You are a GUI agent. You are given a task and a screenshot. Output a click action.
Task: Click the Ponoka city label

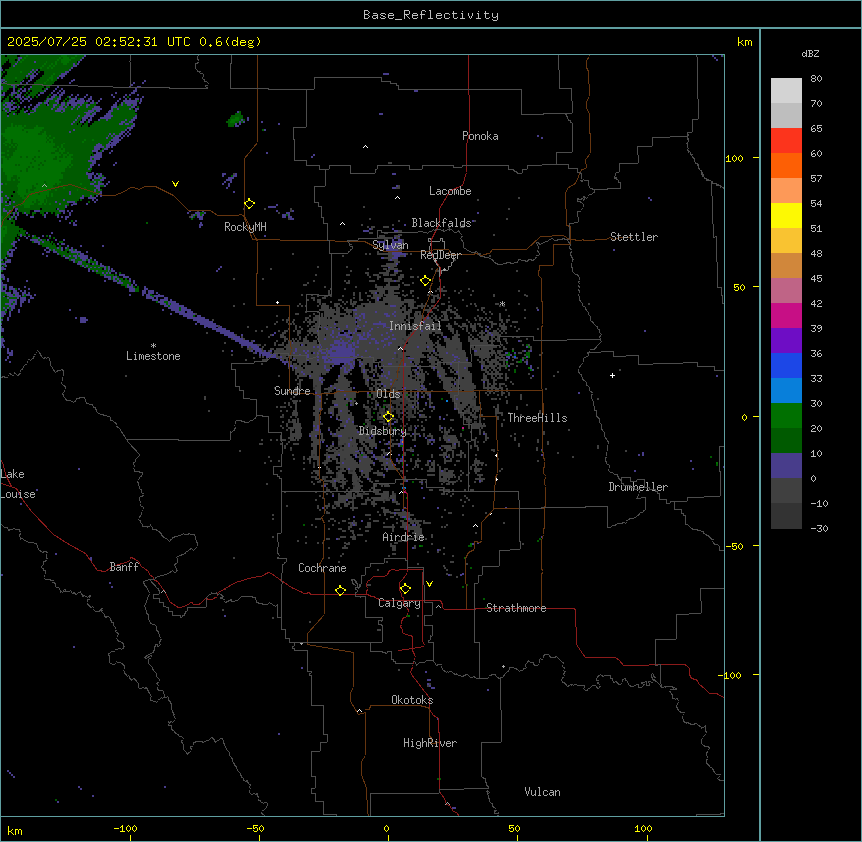tap(480, 136)
